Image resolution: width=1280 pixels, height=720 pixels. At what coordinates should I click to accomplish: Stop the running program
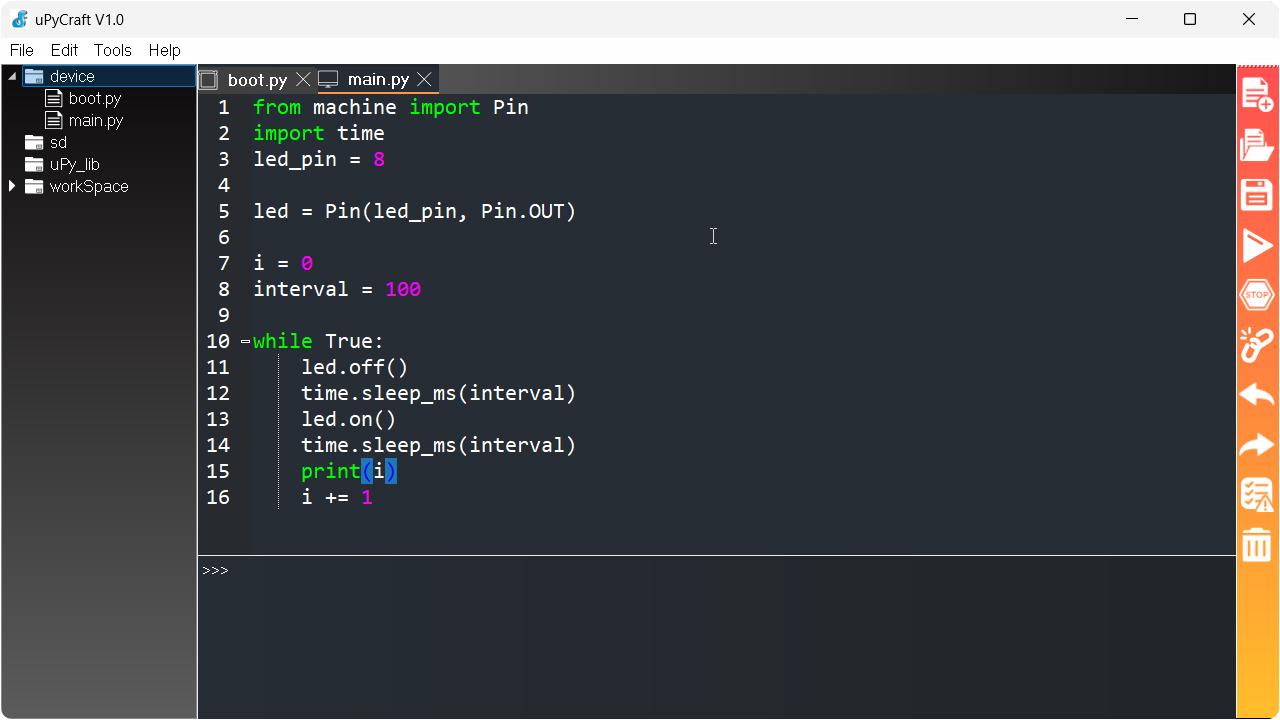click(x=1256, y=295)
